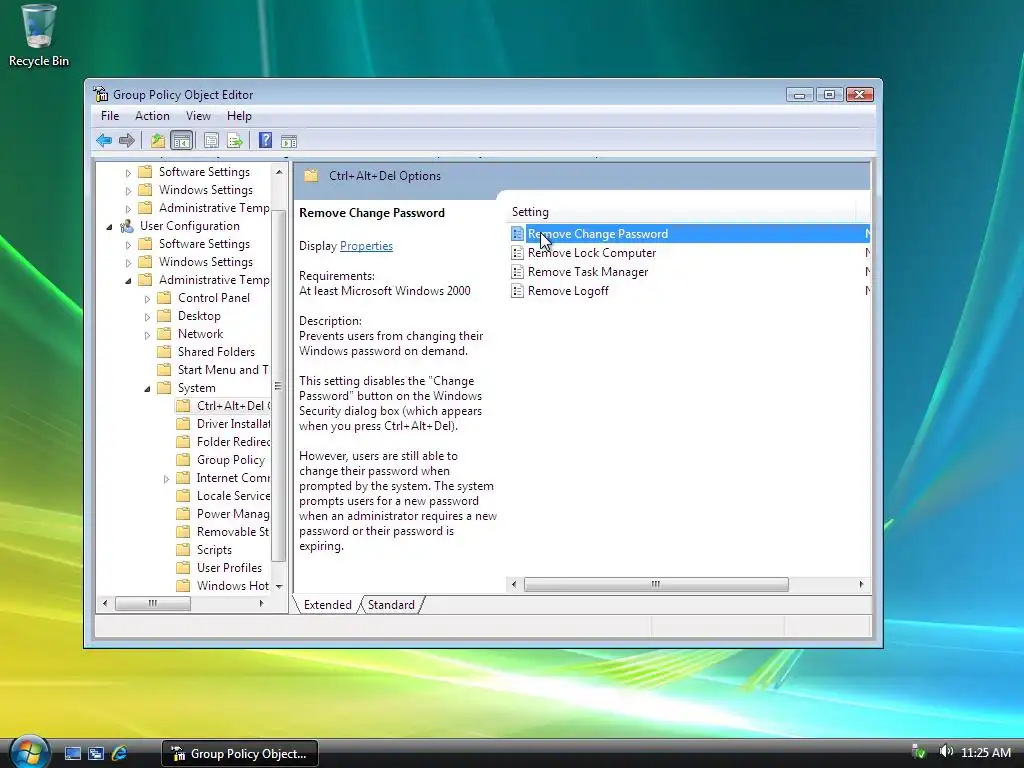Click the User Configuration icon
1024x768 pixels.
click(127, 226)
